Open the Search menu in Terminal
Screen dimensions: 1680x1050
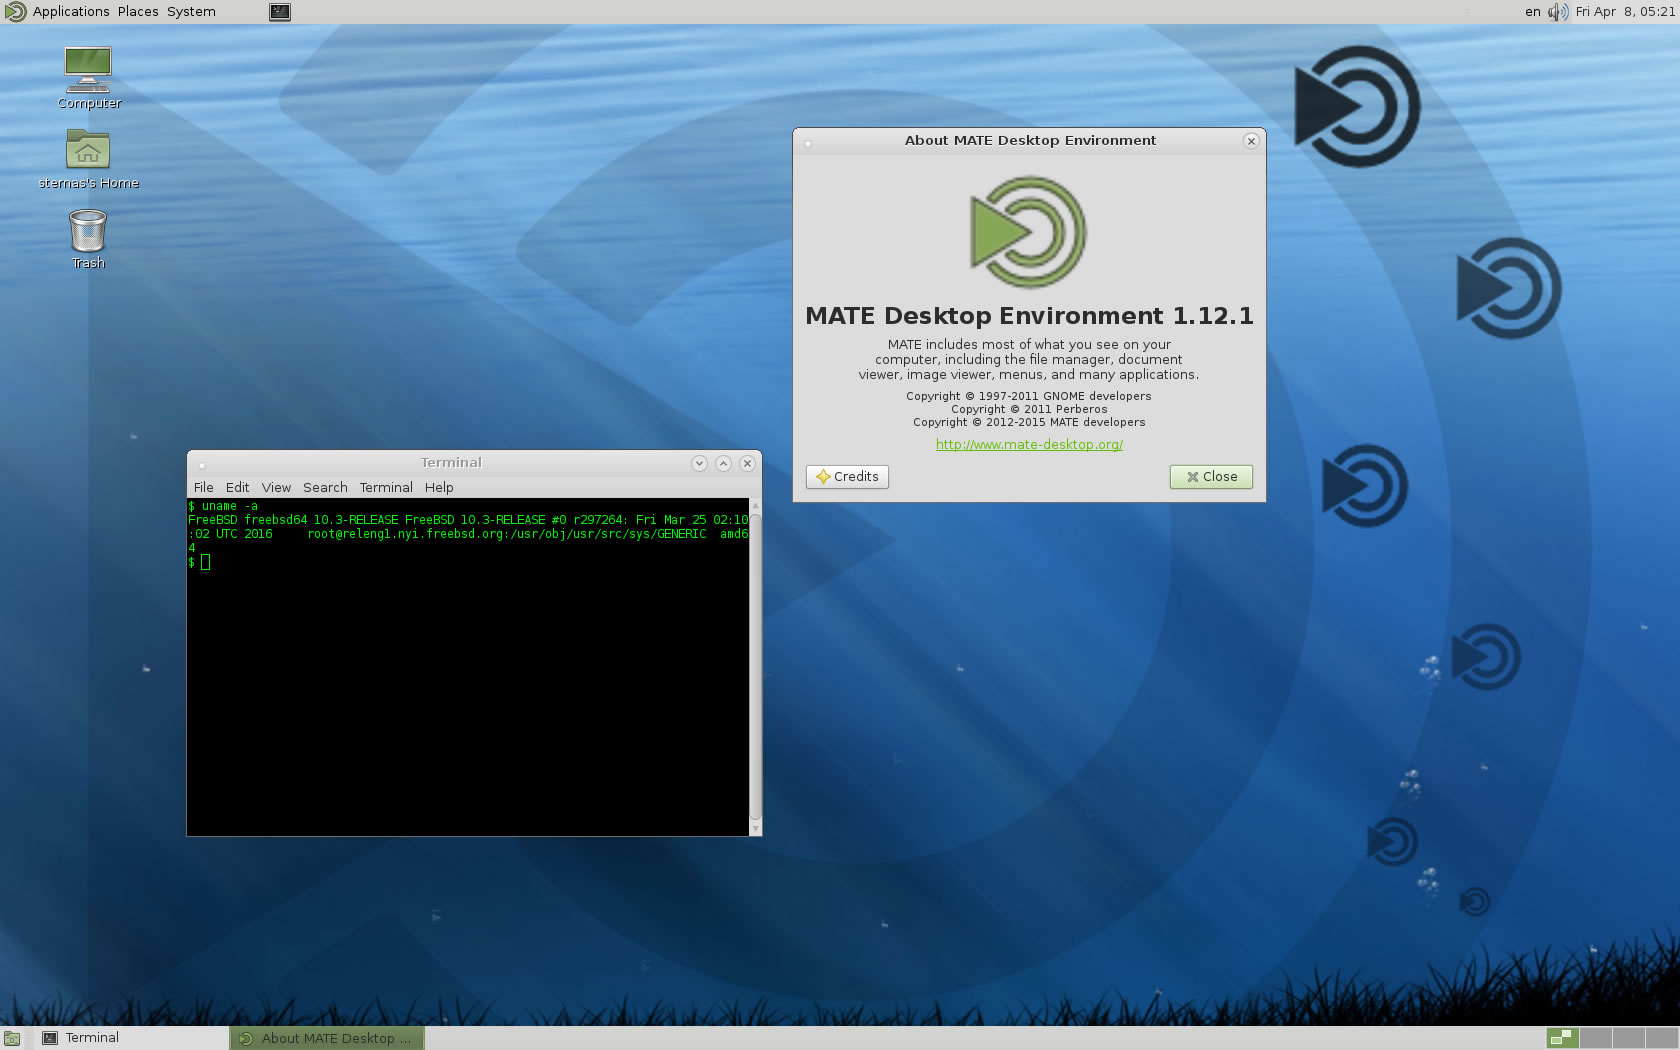coord(325,487)
